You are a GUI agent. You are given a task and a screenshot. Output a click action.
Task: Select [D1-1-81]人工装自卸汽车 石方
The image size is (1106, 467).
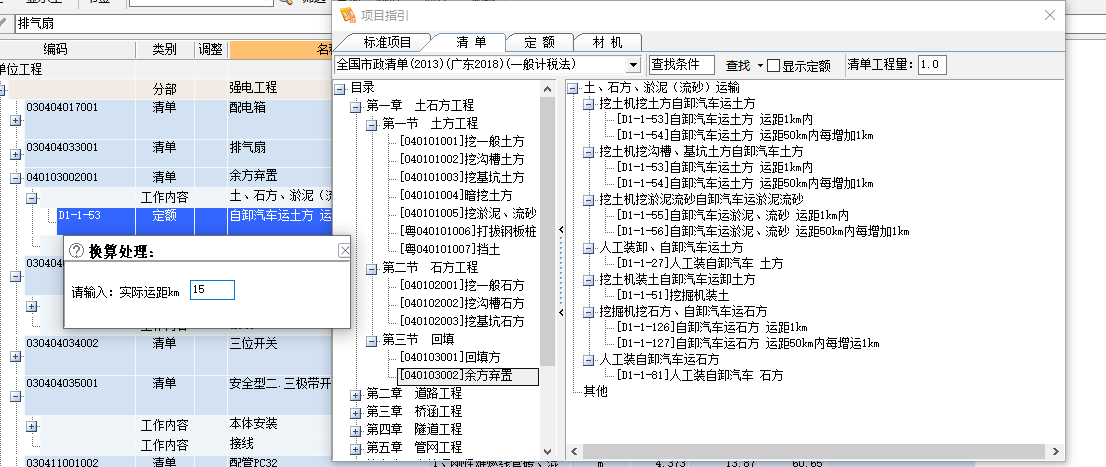coord(699,375)
